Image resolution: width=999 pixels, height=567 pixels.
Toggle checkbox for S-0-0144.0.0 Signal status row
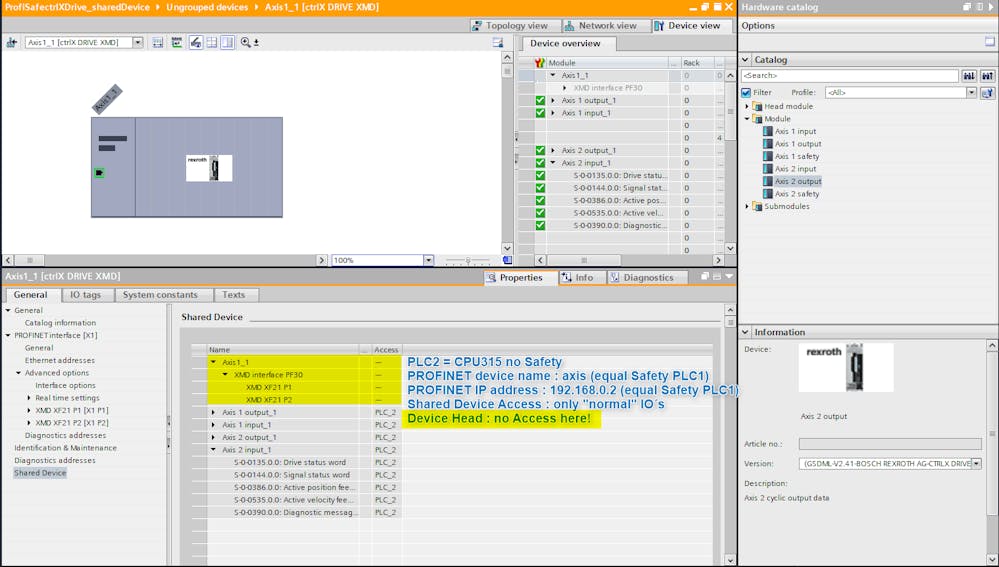pyautogui.click(x=540, y=188)
